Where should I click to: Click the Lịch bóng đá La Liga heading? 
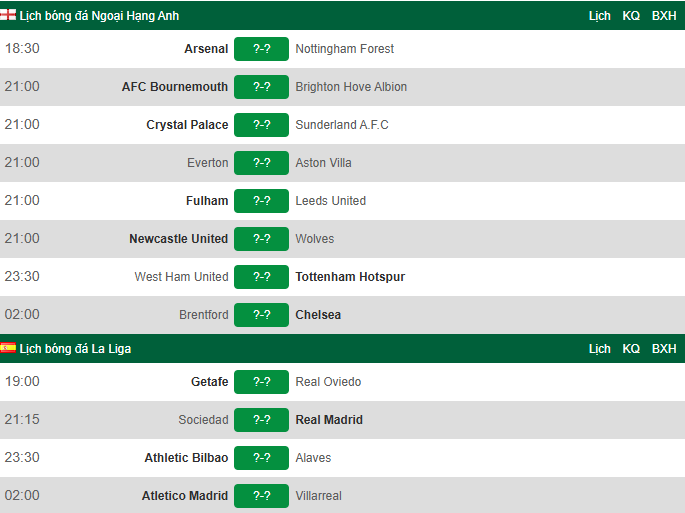click(x=75, y=349)
